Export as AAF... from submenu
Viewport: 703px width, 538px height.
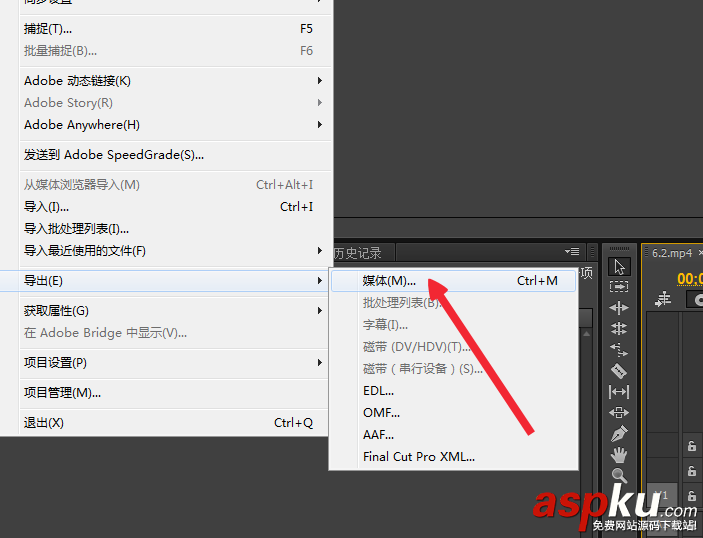tap(453, 434)
